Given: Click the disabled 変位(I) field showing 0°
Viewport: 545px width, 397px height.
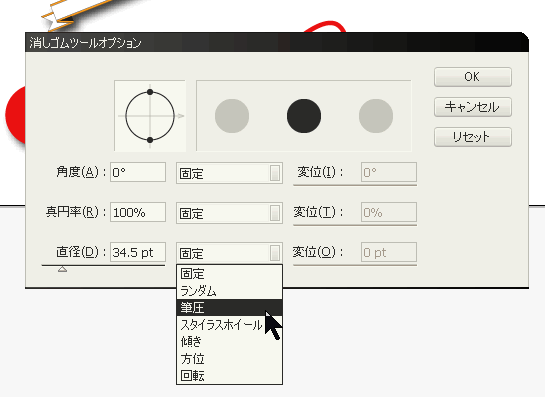Looking at the screenshot, I should pos(389,172).
